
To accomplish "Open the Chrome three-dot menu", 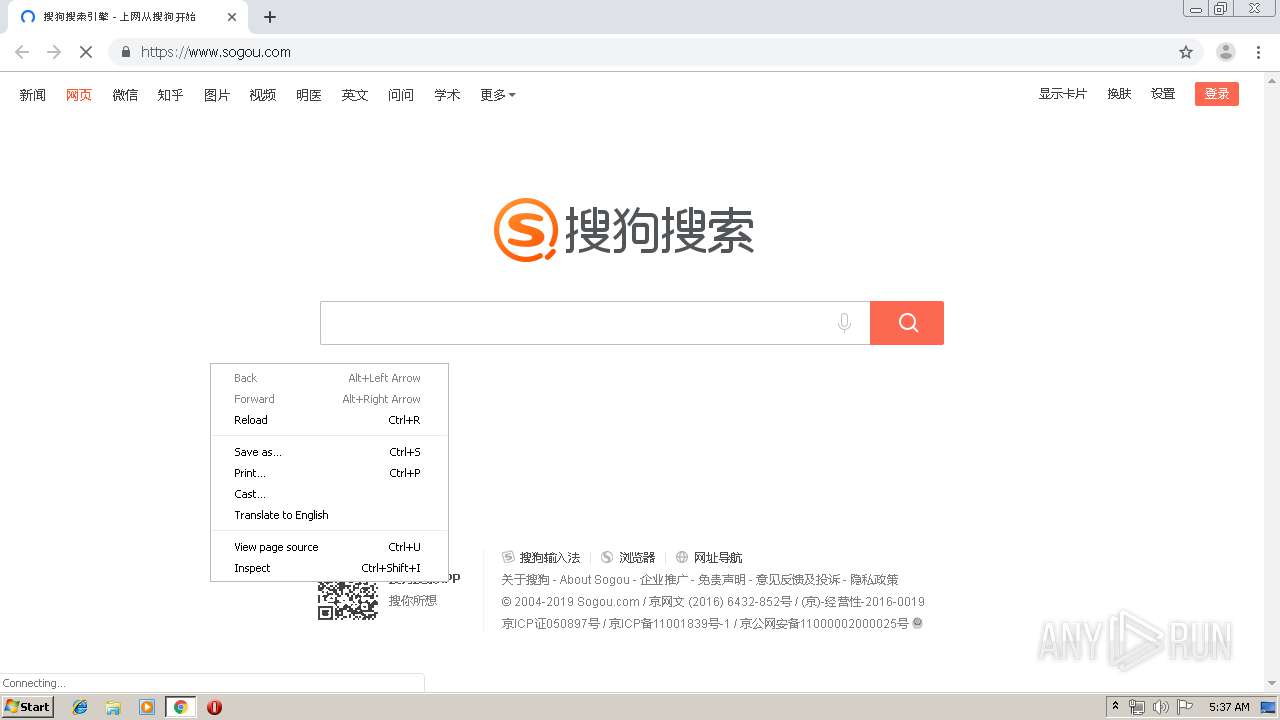I will pos(1259,52).
